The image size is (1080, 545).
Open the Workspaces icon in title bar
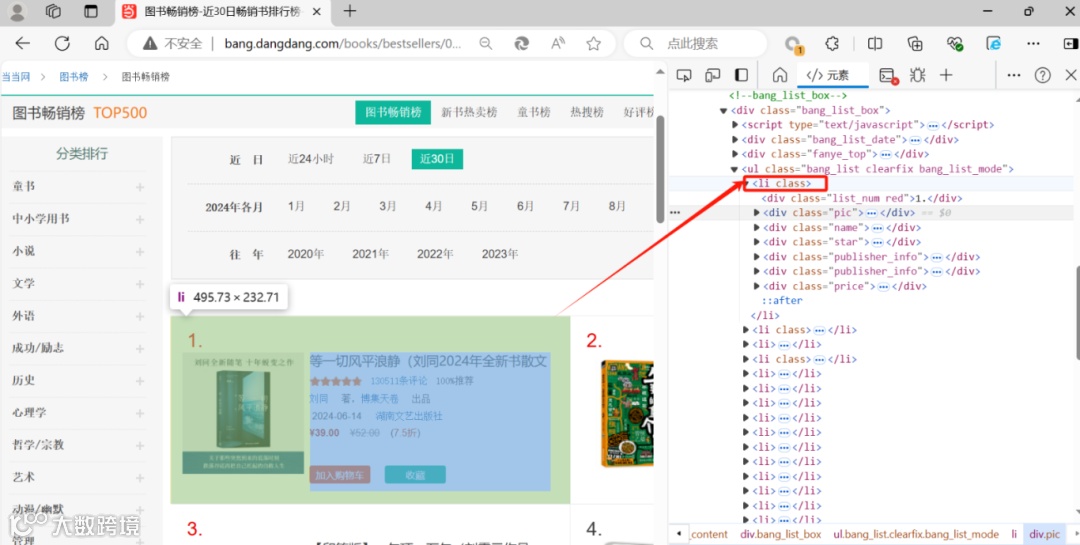[53, 11]
